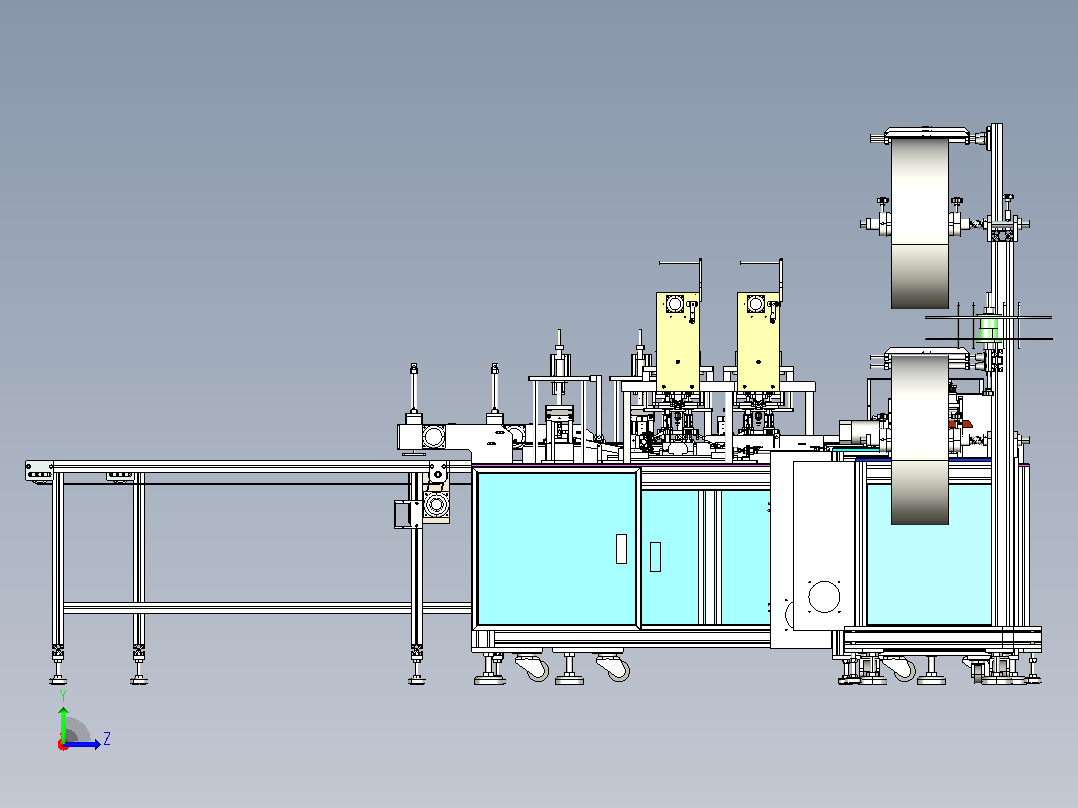Click the green Y axis arrow
Image resolution: width=1078 pixels, height=808 pixels.
[63, 723]
